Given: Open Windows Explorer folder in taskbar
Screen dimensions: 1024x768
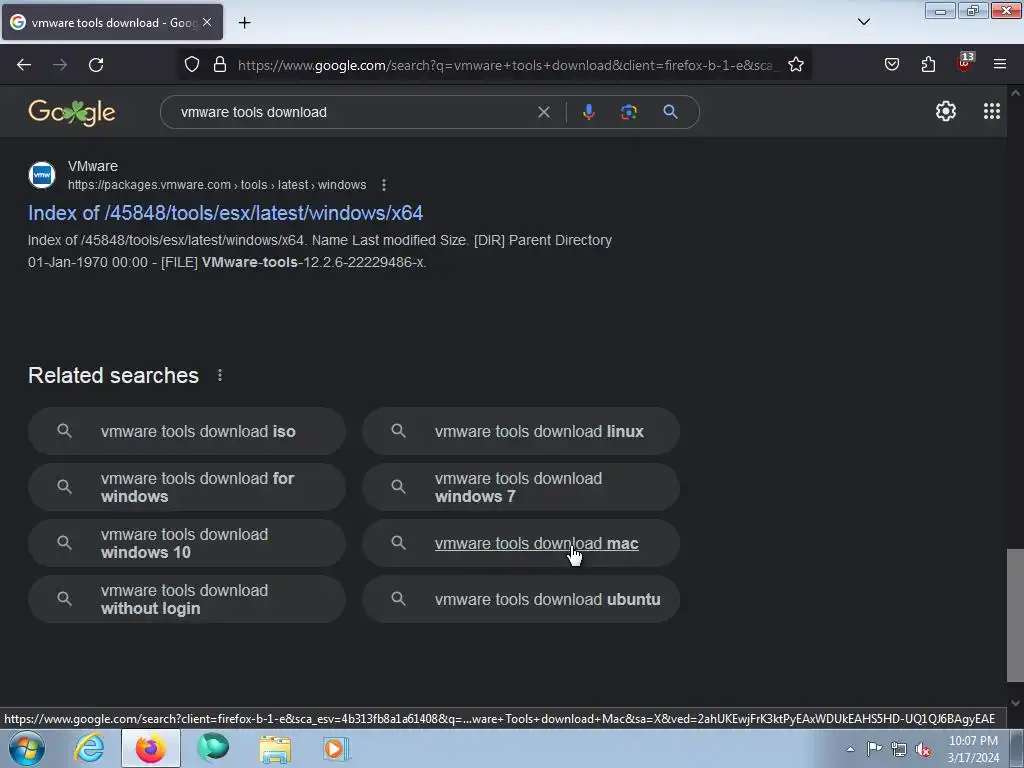Looking at the screenshot, I should coord(275,748).
